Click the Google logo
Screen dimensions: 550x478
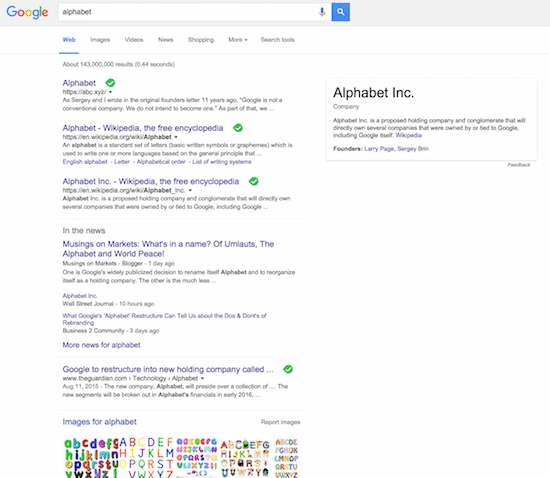pyautogui.click(x=27, y=12)
